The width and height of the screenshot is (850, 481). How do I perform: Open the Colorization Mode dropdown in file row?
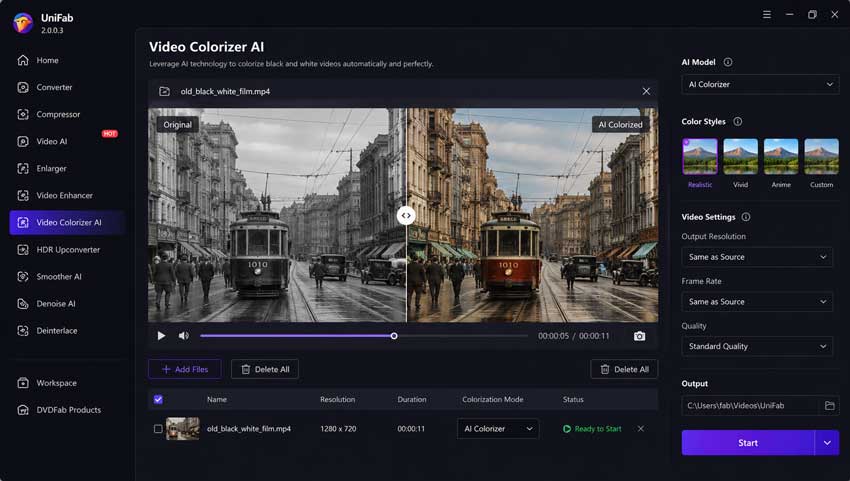point(498,429)
